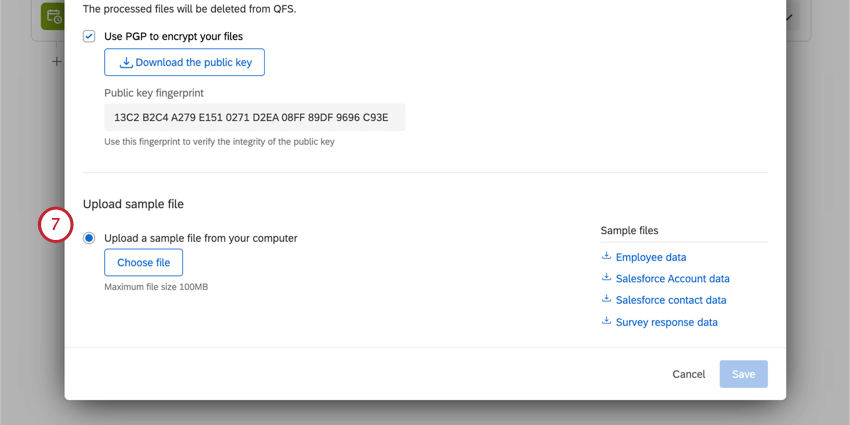Click the Save button
This screenshot has height=425, width=850.
pos(744,374)
